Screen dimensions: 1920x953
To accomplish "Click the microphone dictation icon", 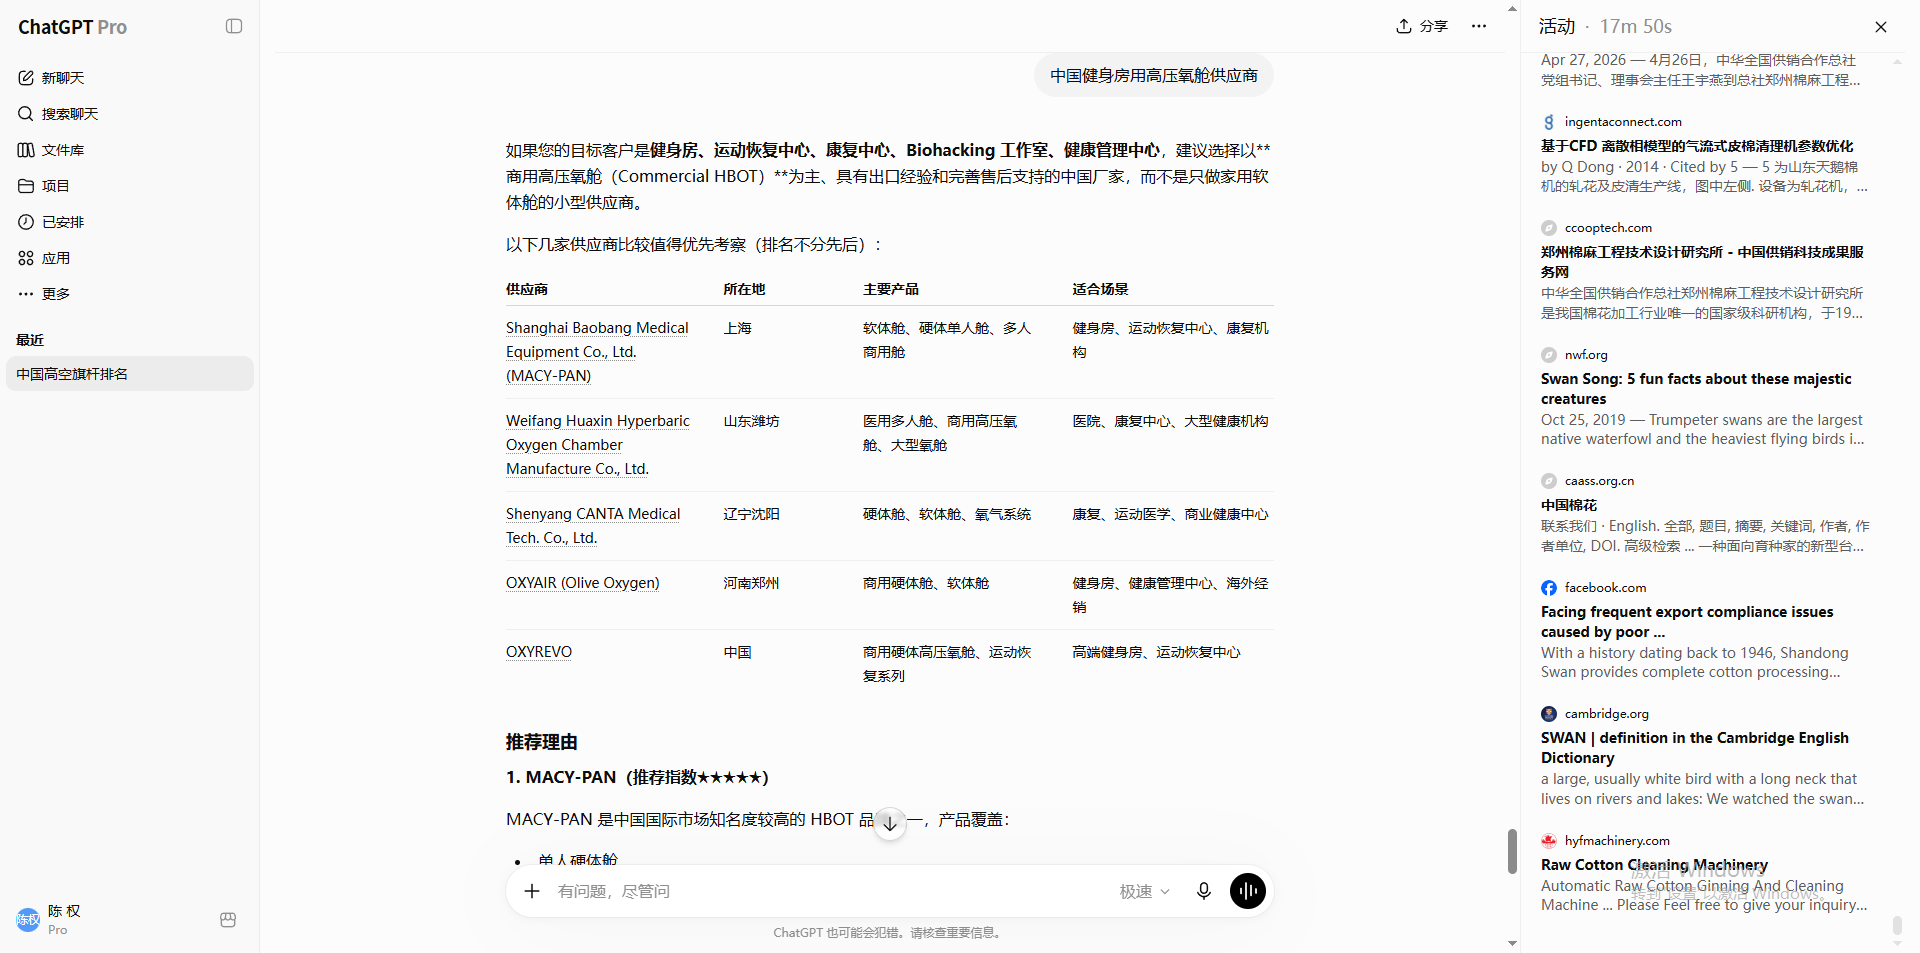I will [x=1204, y=891].
